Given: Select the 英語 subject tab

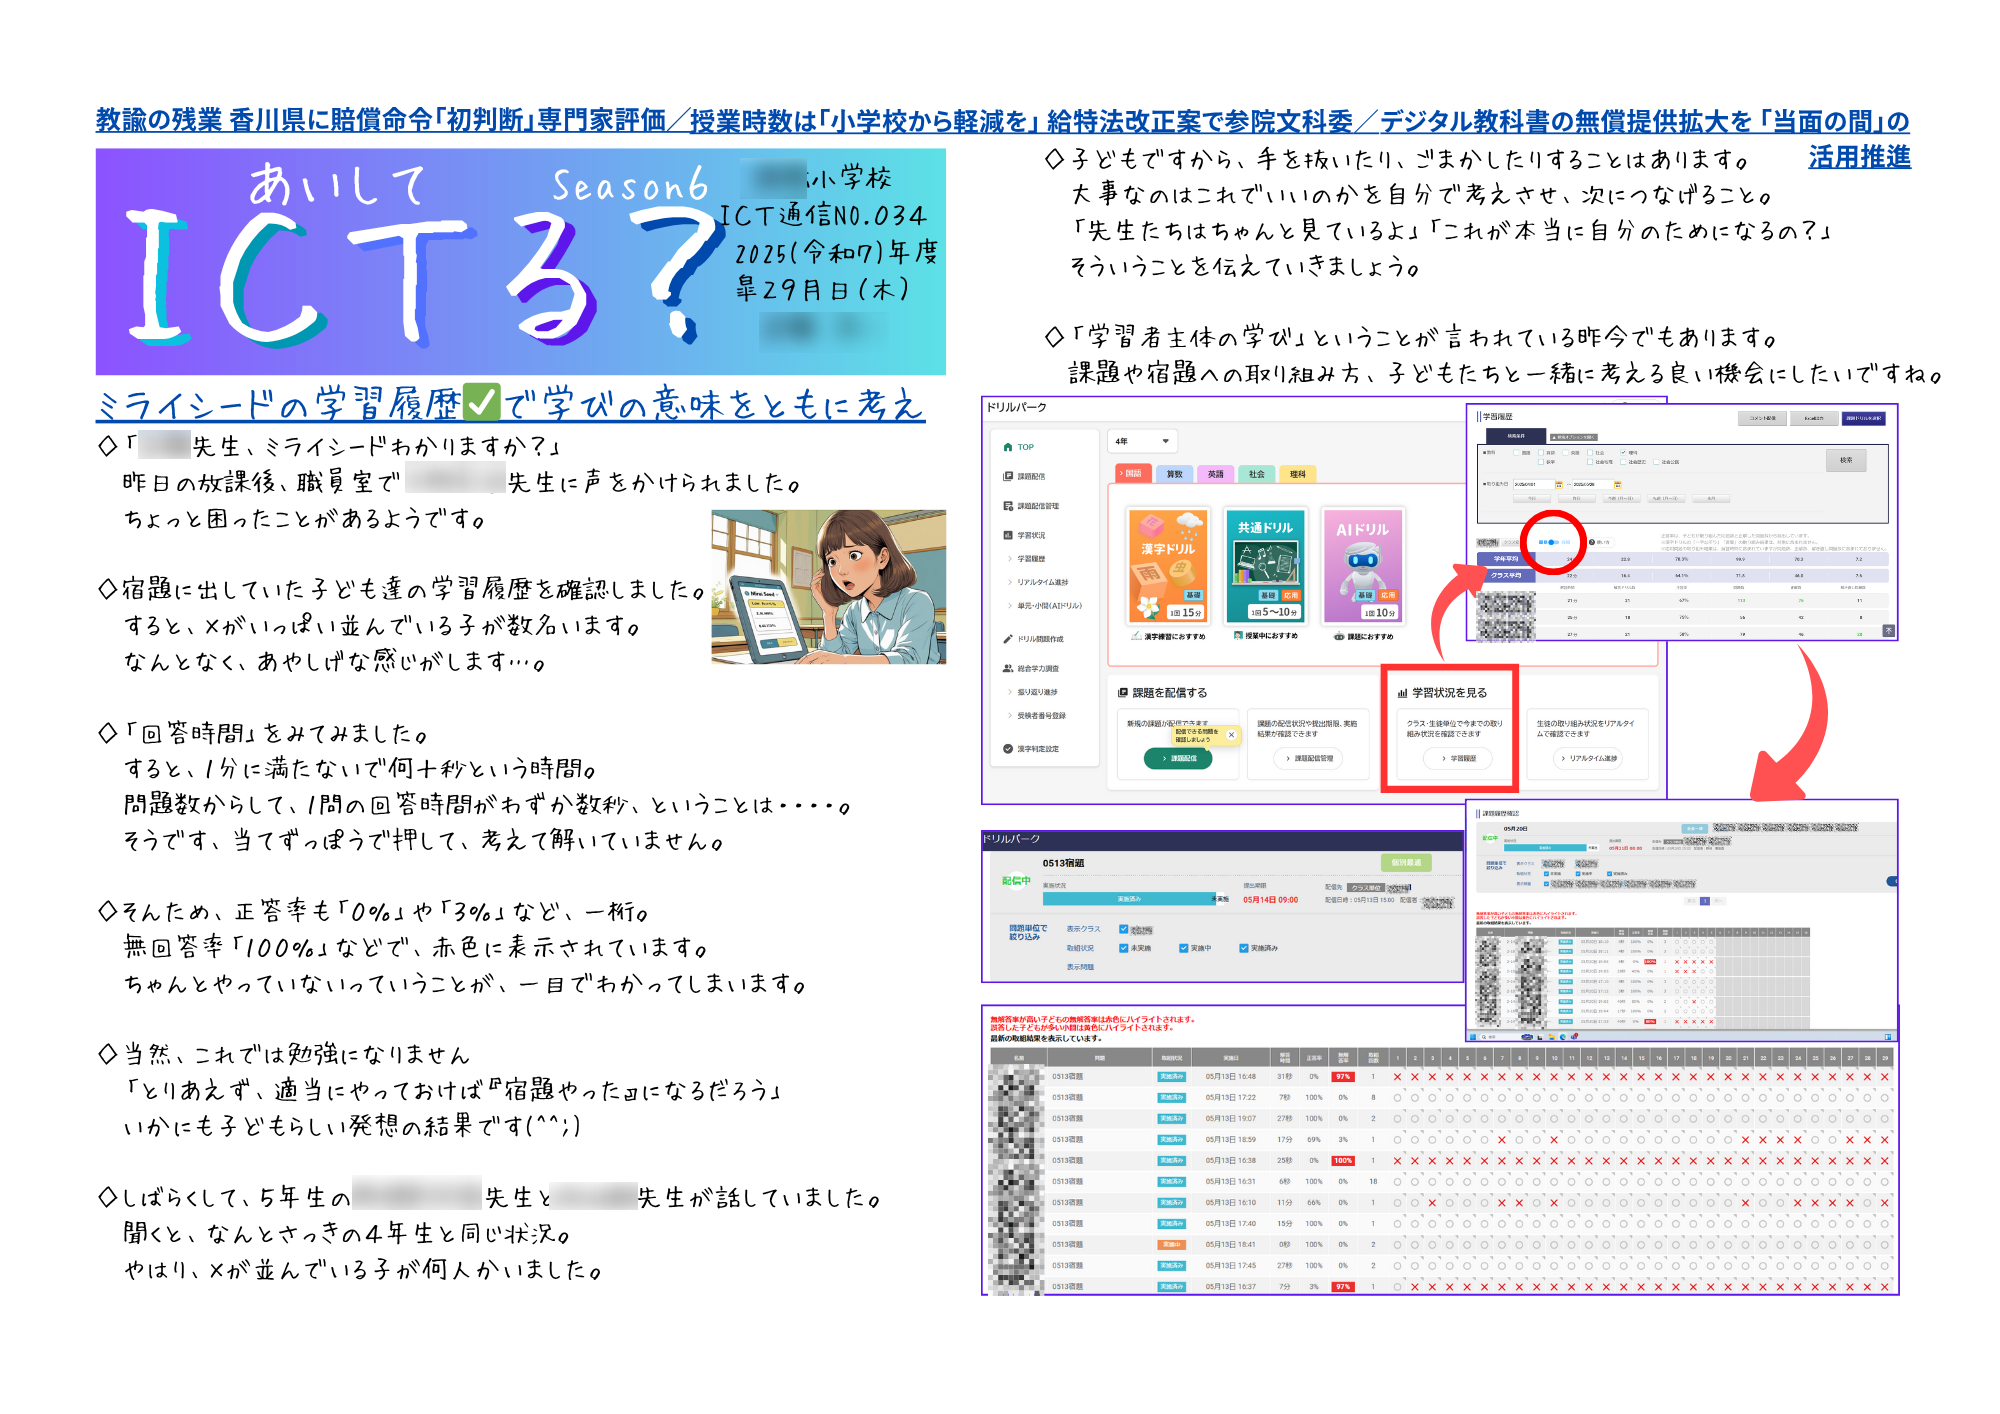Looking at the screenshot, I should (1215, 474).
